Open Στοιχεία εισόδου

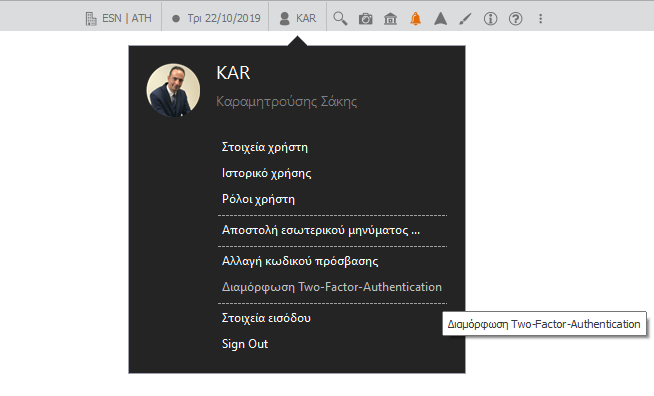click(266, 318)
